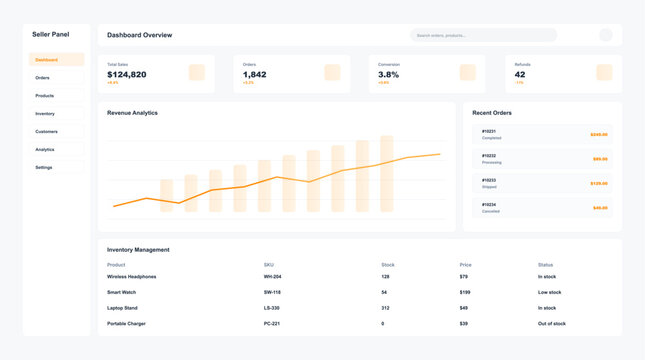Select the Portable Charger product row
The width and height of the screenshot is (645, 360).
tap(360, 324)
